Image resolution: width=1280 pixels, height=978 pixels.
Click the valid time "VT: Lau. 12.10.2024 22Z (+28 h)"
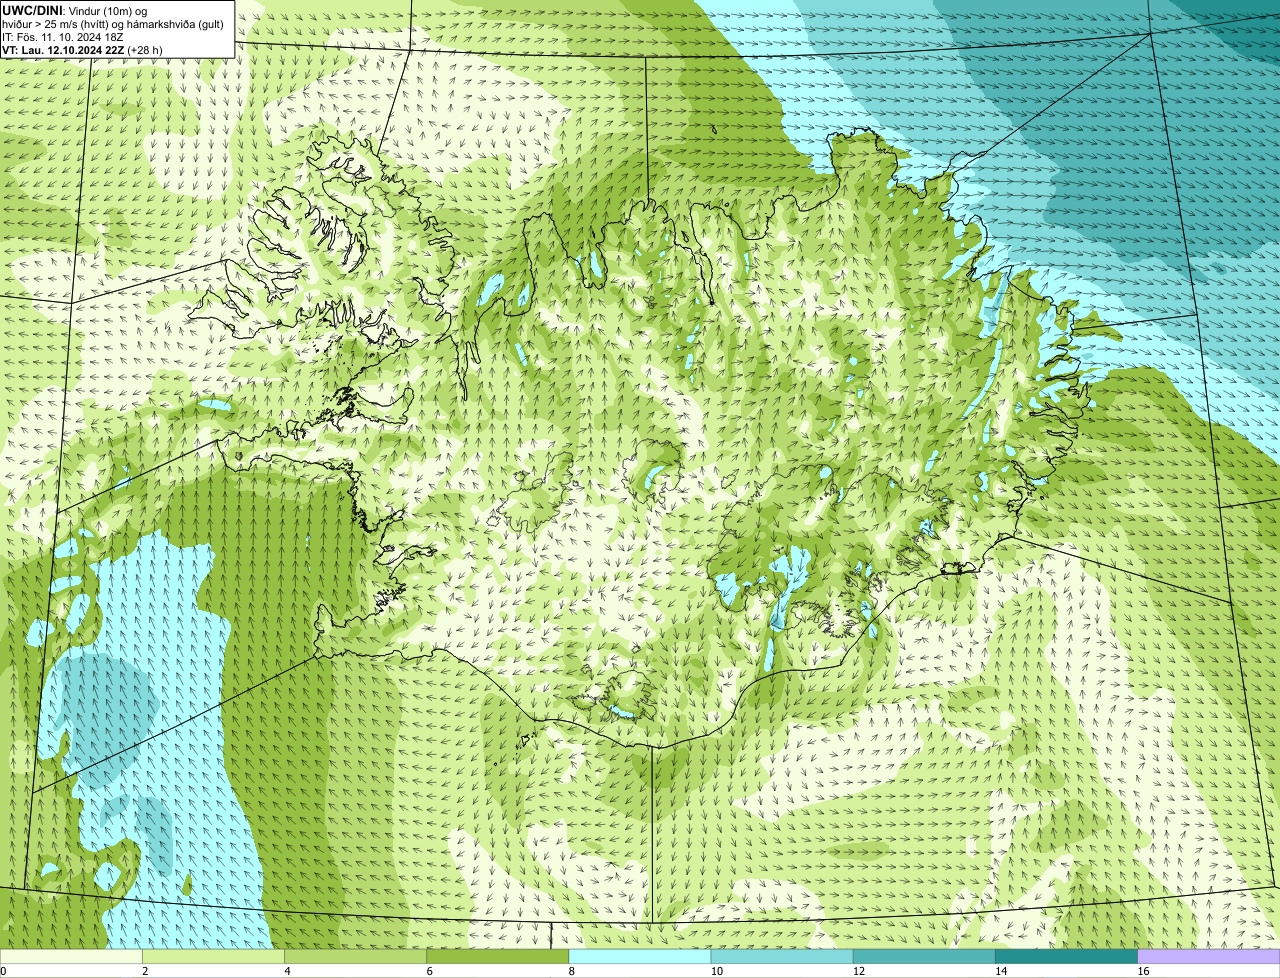click(83, 49)
